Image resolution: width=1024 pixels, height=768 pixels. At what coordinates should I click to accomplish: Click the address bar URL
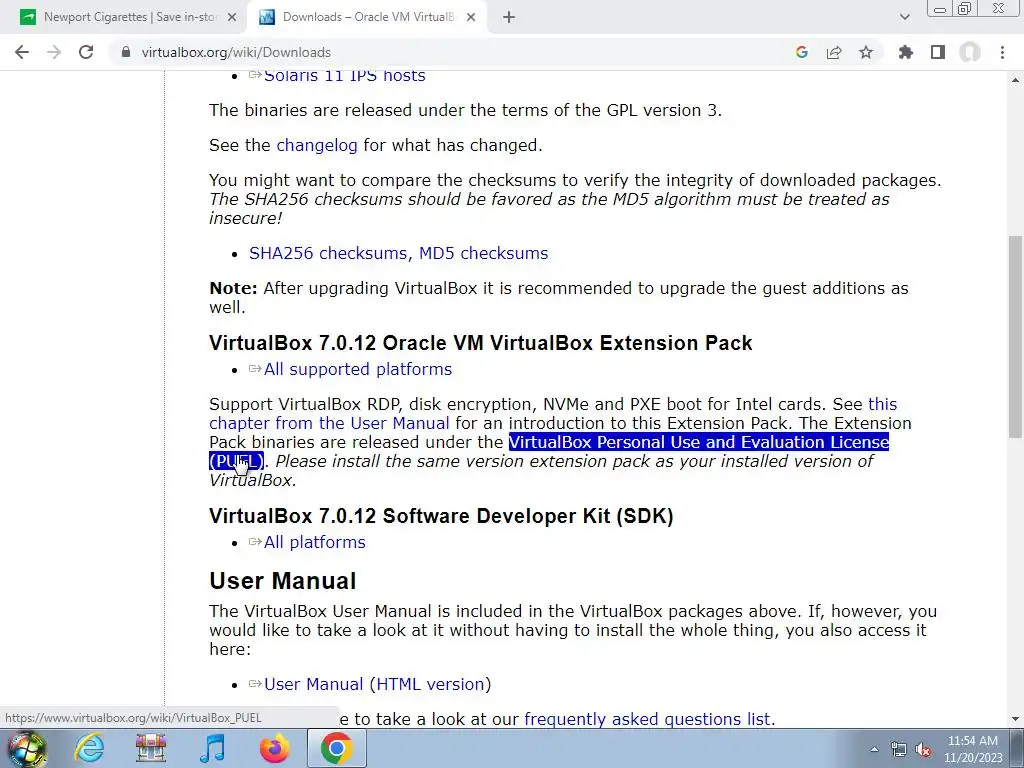236,52
